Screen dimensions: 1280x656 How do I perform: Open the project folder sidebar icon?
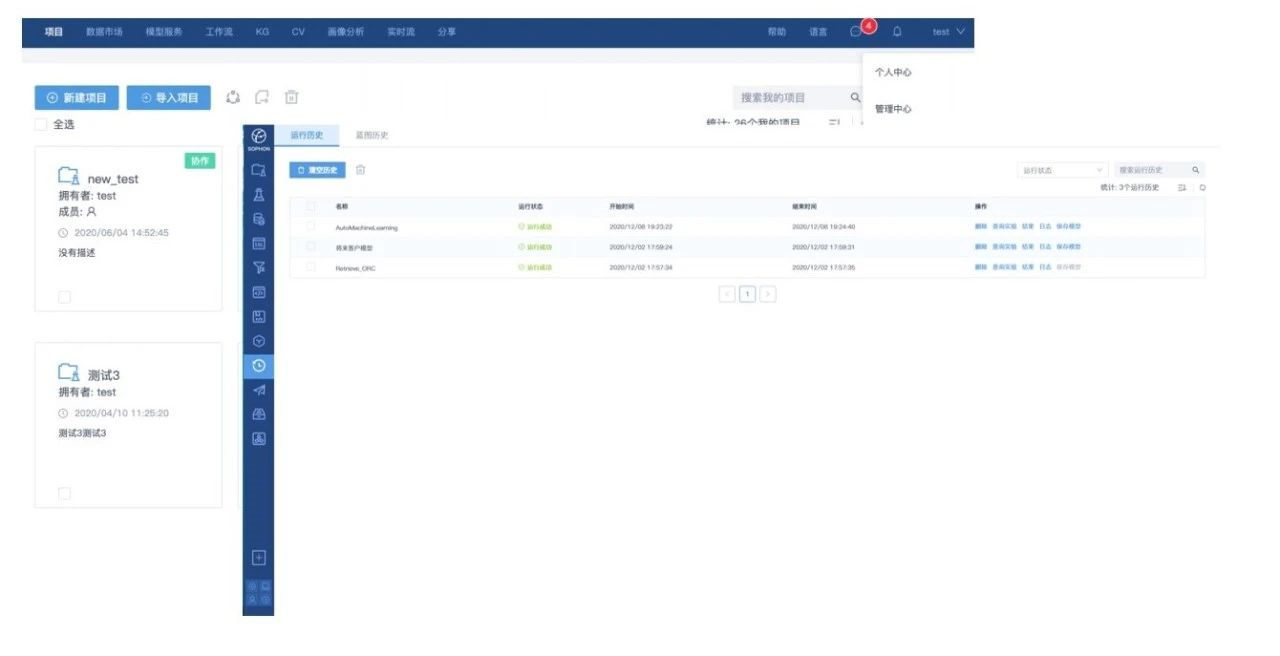(258, 171)
